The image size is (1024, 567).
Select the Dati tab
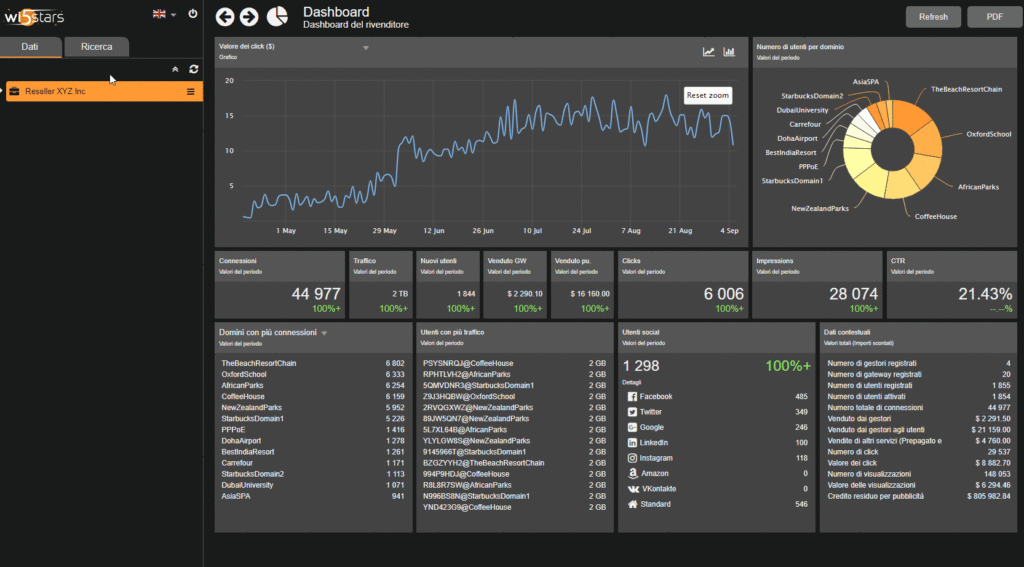click(31, 47)
